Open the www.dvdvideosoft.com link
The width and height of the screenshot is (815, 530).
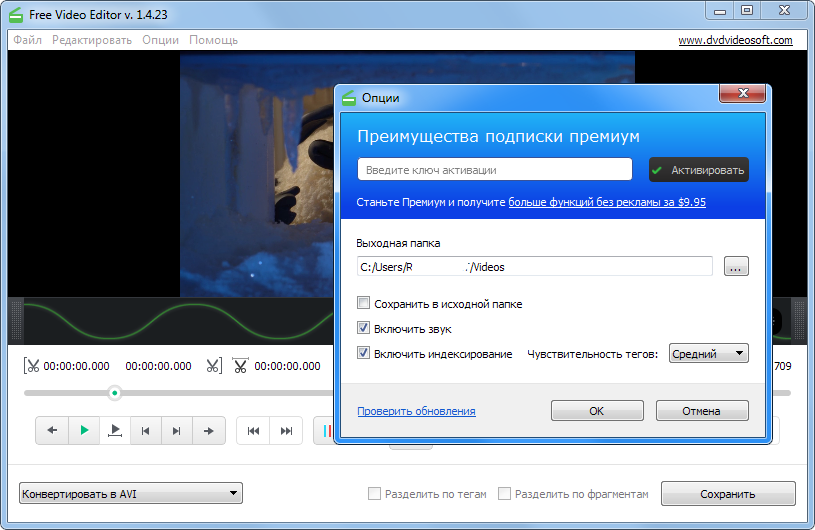[x=735, y=40]
